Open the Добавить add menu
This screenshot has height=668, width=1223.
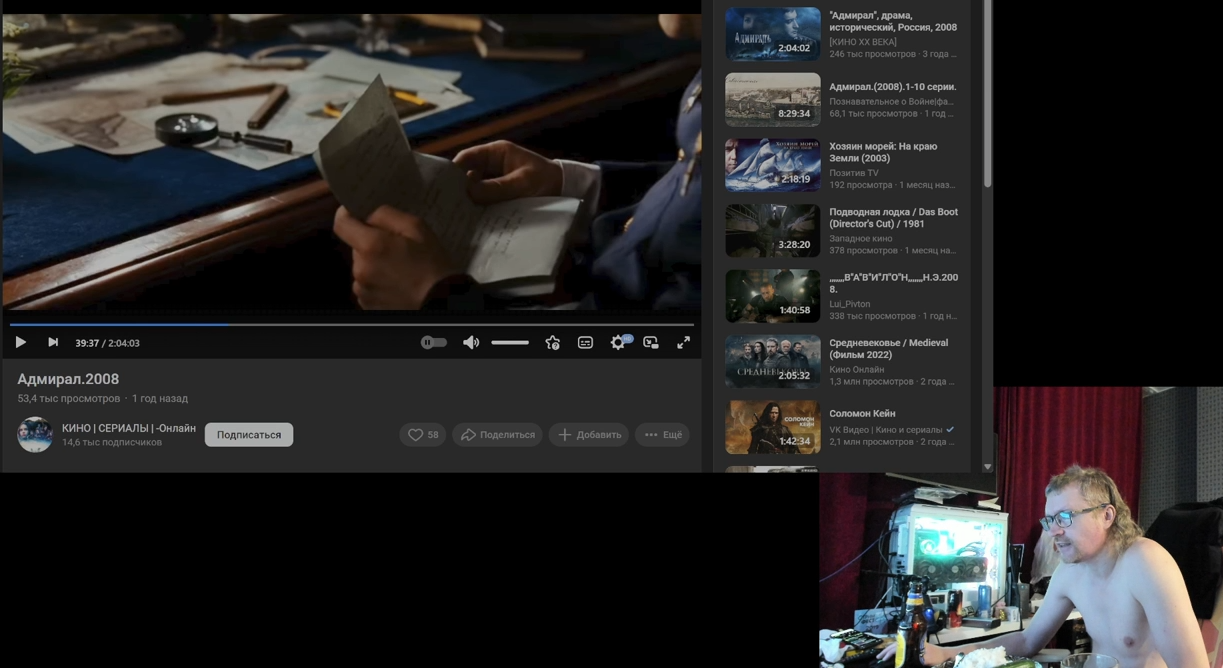589,435
